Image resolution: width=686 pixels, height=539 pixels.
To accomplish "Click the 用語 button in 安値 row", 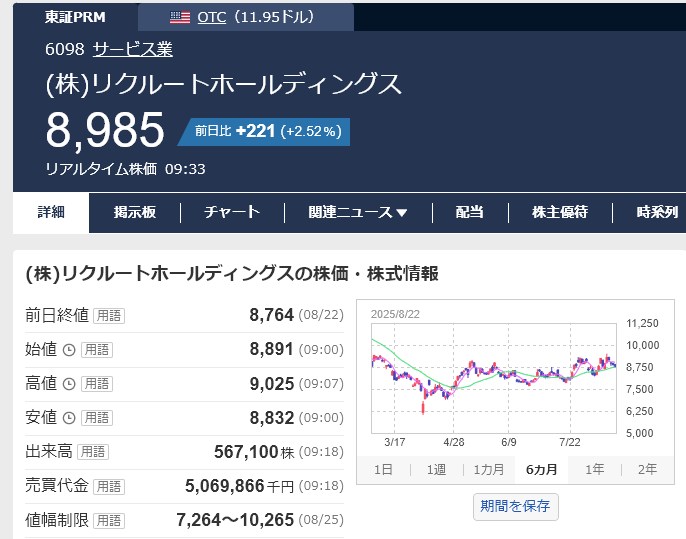I will click(97, 418).
